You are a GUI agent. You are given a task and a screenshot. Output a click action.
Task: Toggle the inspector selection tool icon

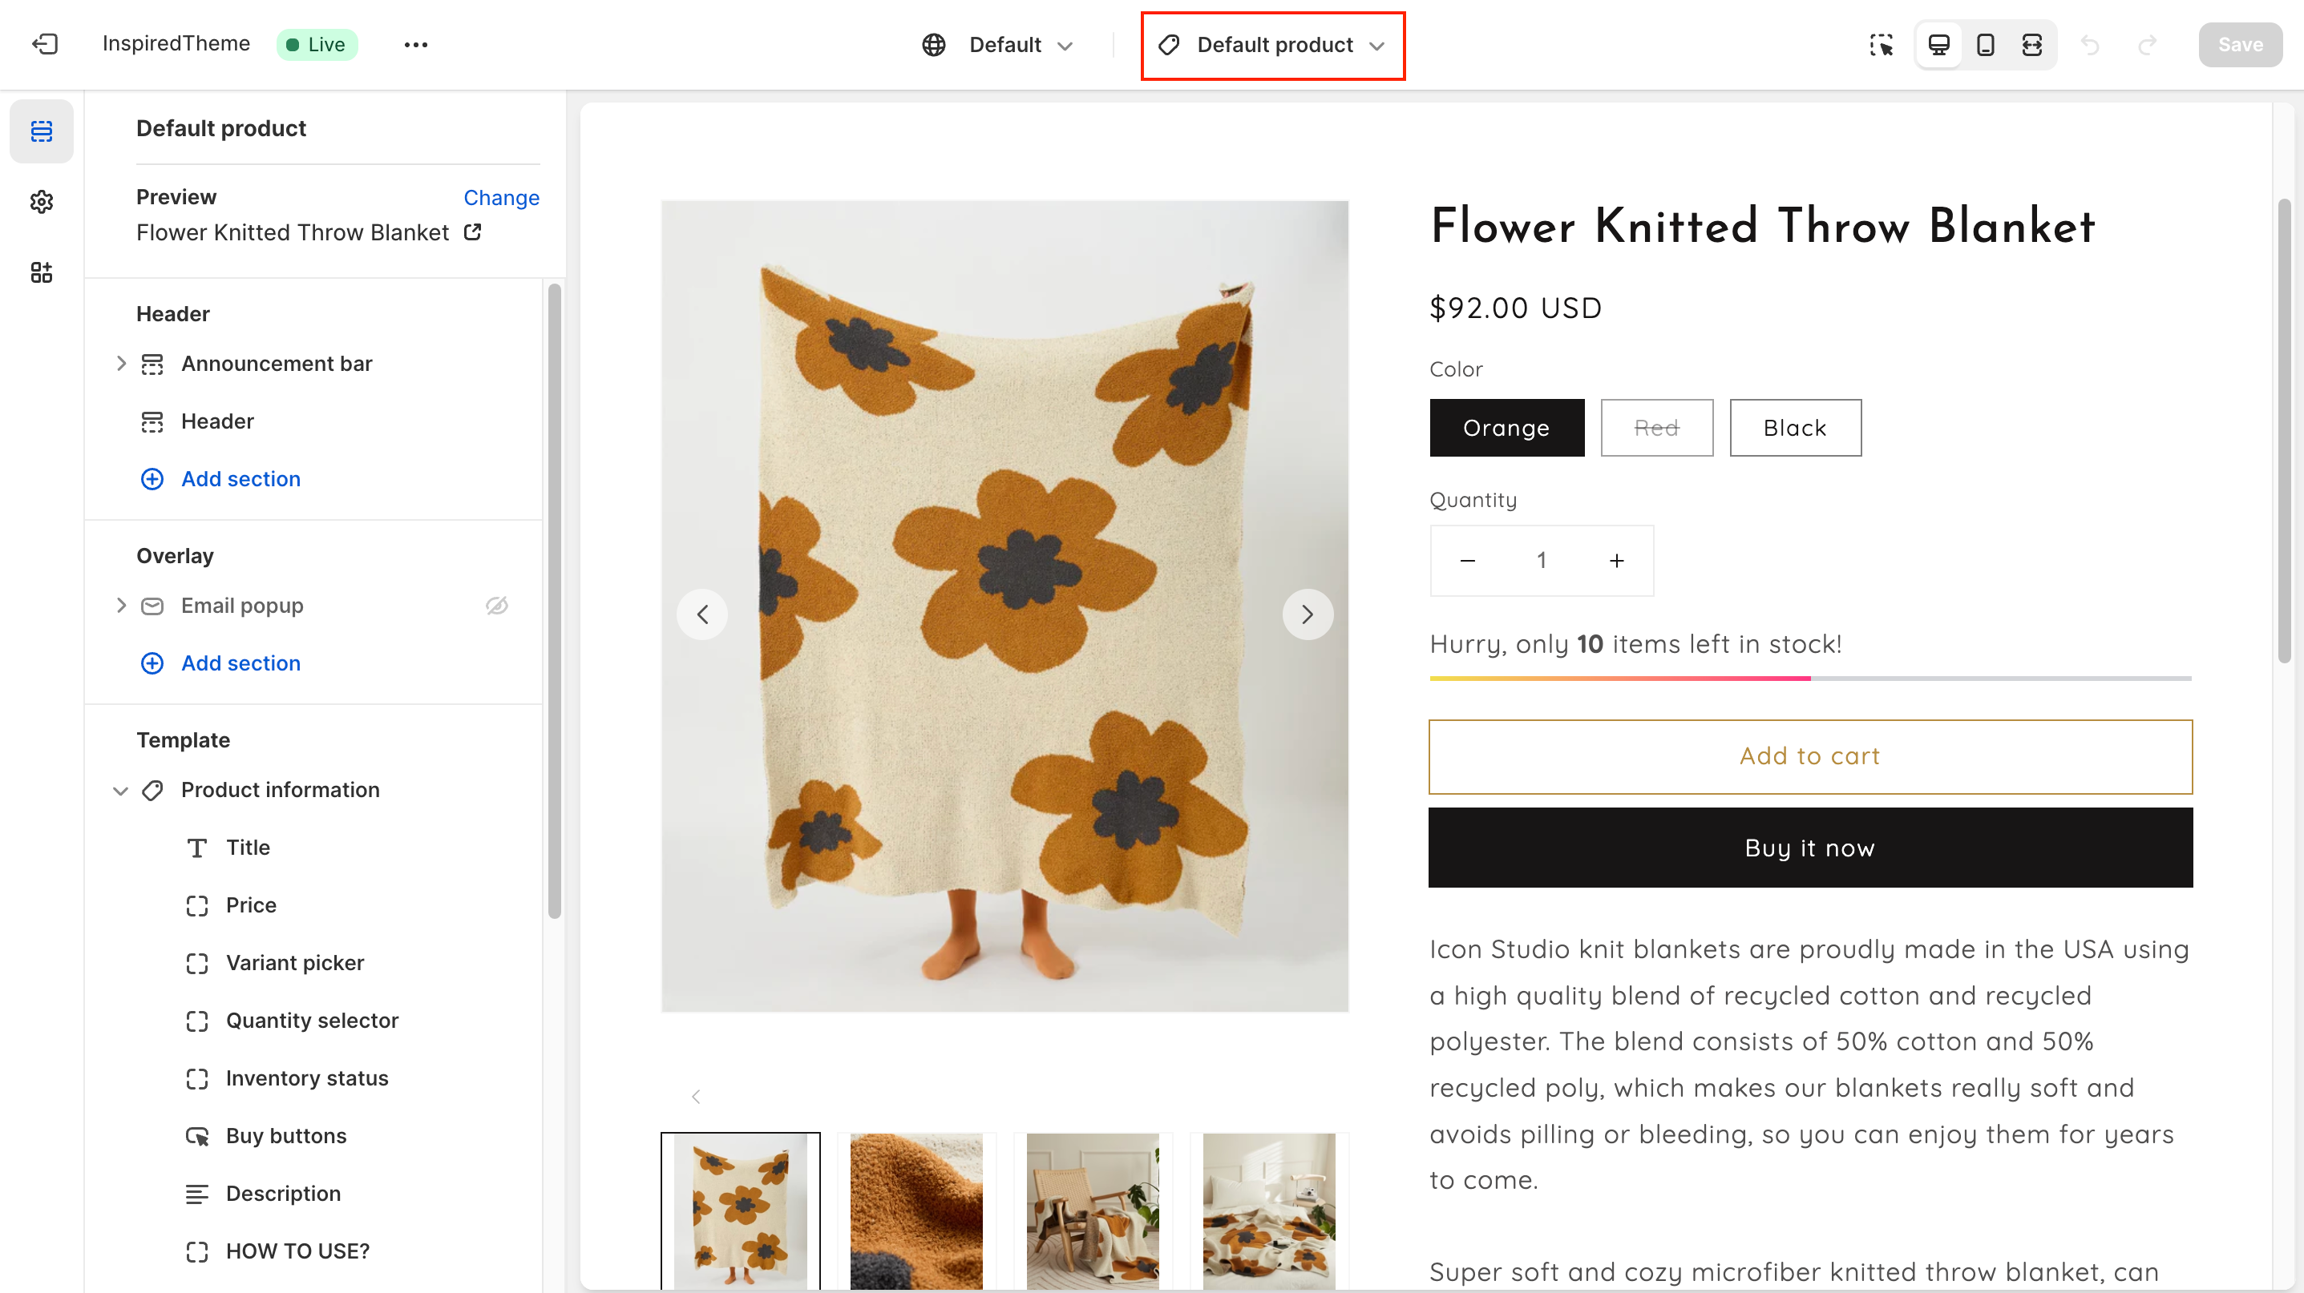pyautogui.click(x=1881, y=44)
